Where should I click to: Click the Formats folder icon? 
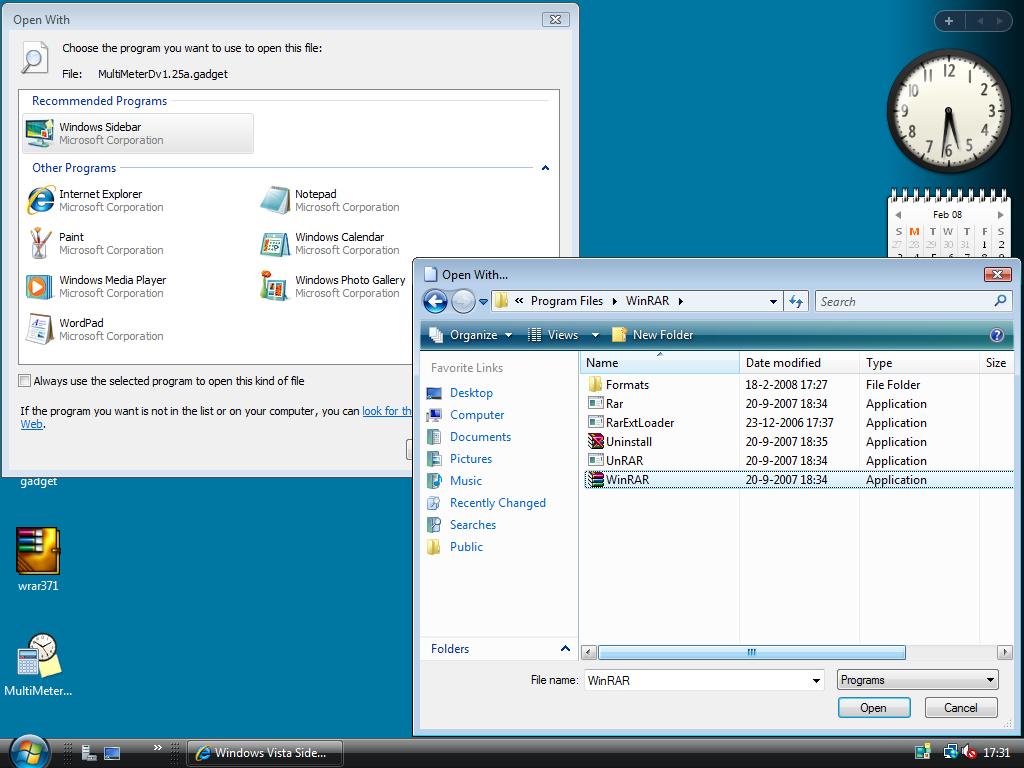point(595,385)
